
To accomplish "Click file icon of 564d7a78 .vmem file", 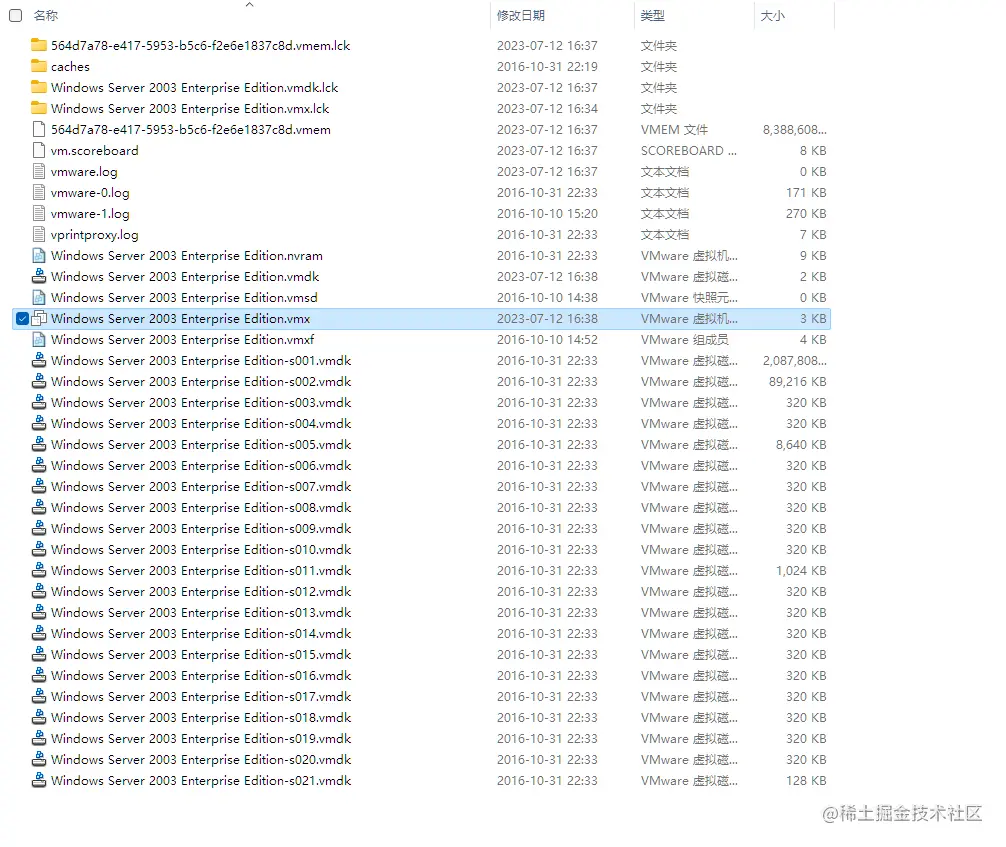I will tap(39, 129).
